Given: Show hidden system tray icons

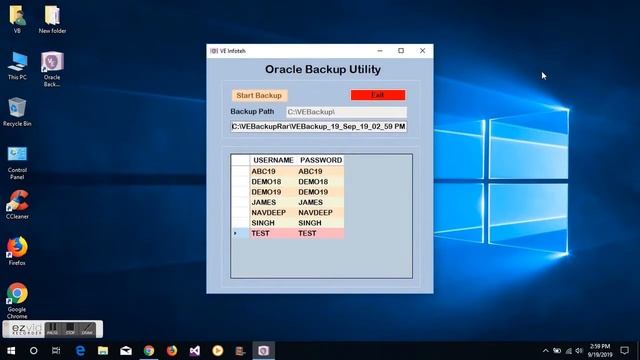Looking at the screenshot, I should [x=546, y=351].
